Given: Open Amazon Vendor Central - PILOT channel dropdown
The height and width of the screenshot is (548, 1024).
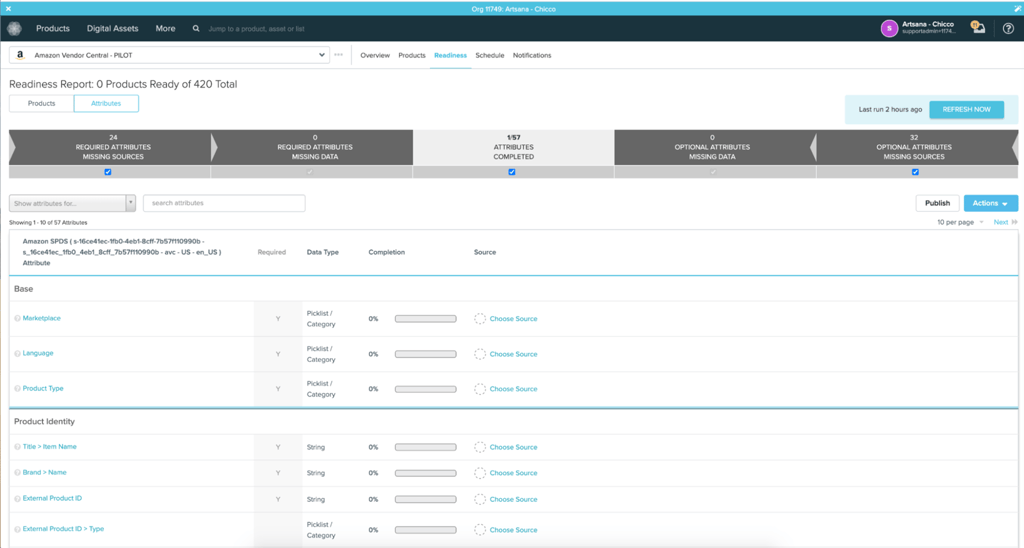Looking at the screenshot, I should 169,55.
